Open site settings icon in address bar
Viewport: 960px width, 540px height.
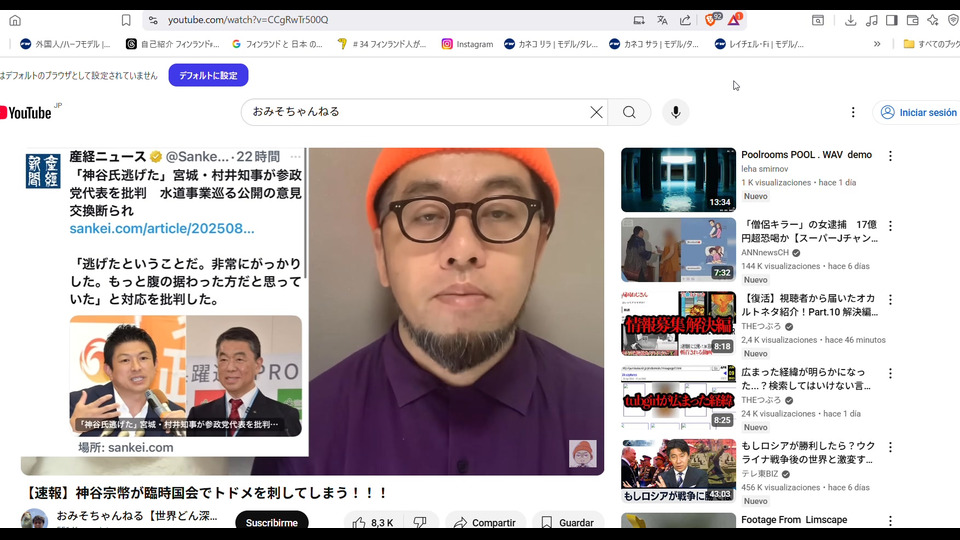point(153,20)
